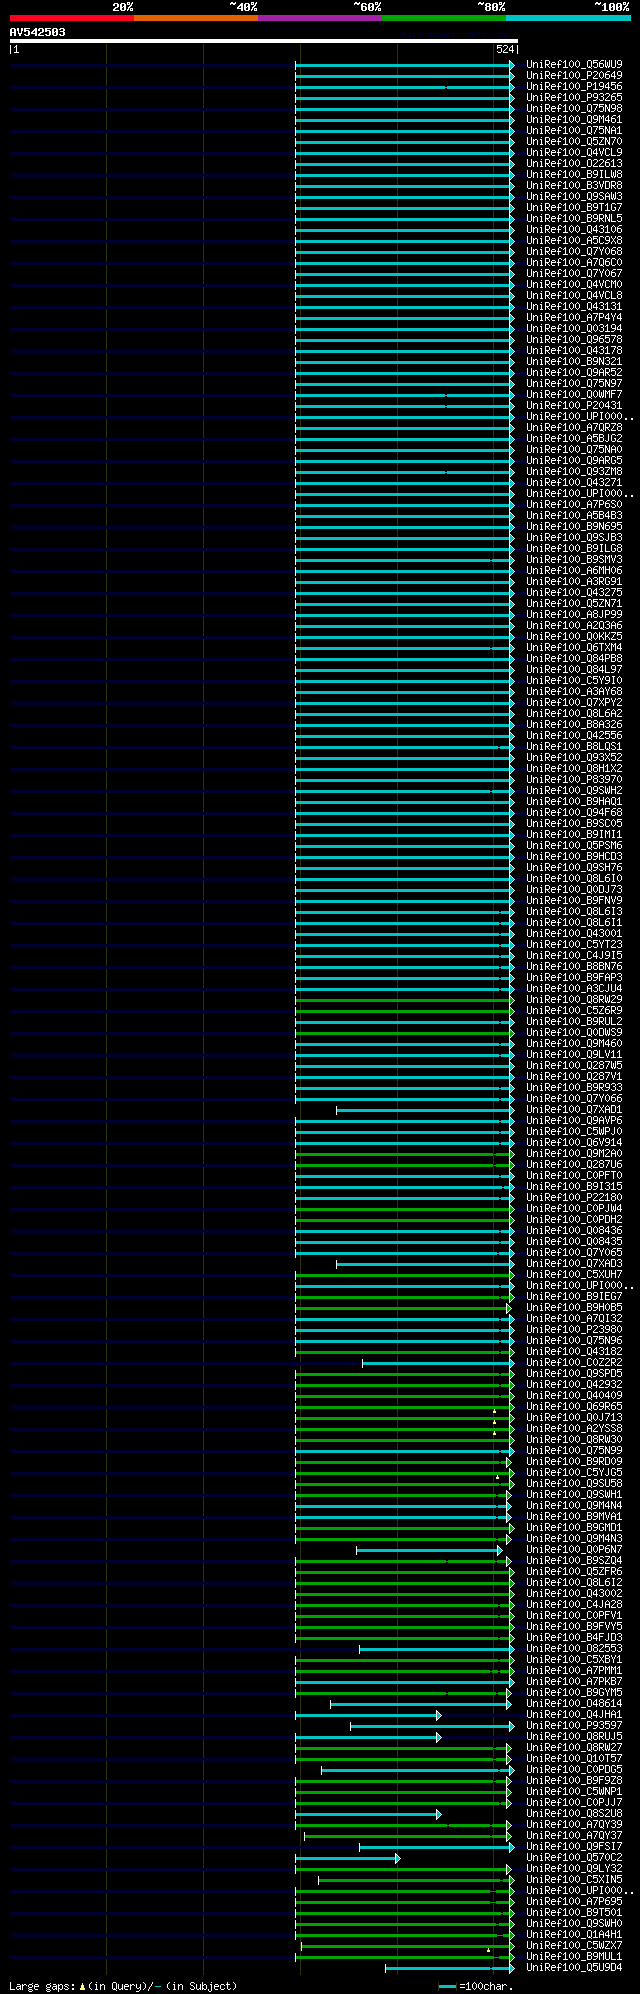The image size is (640, 1994).
Task: Open hit UniRef100_C5YJG5
Action: tap(574, 1472)
